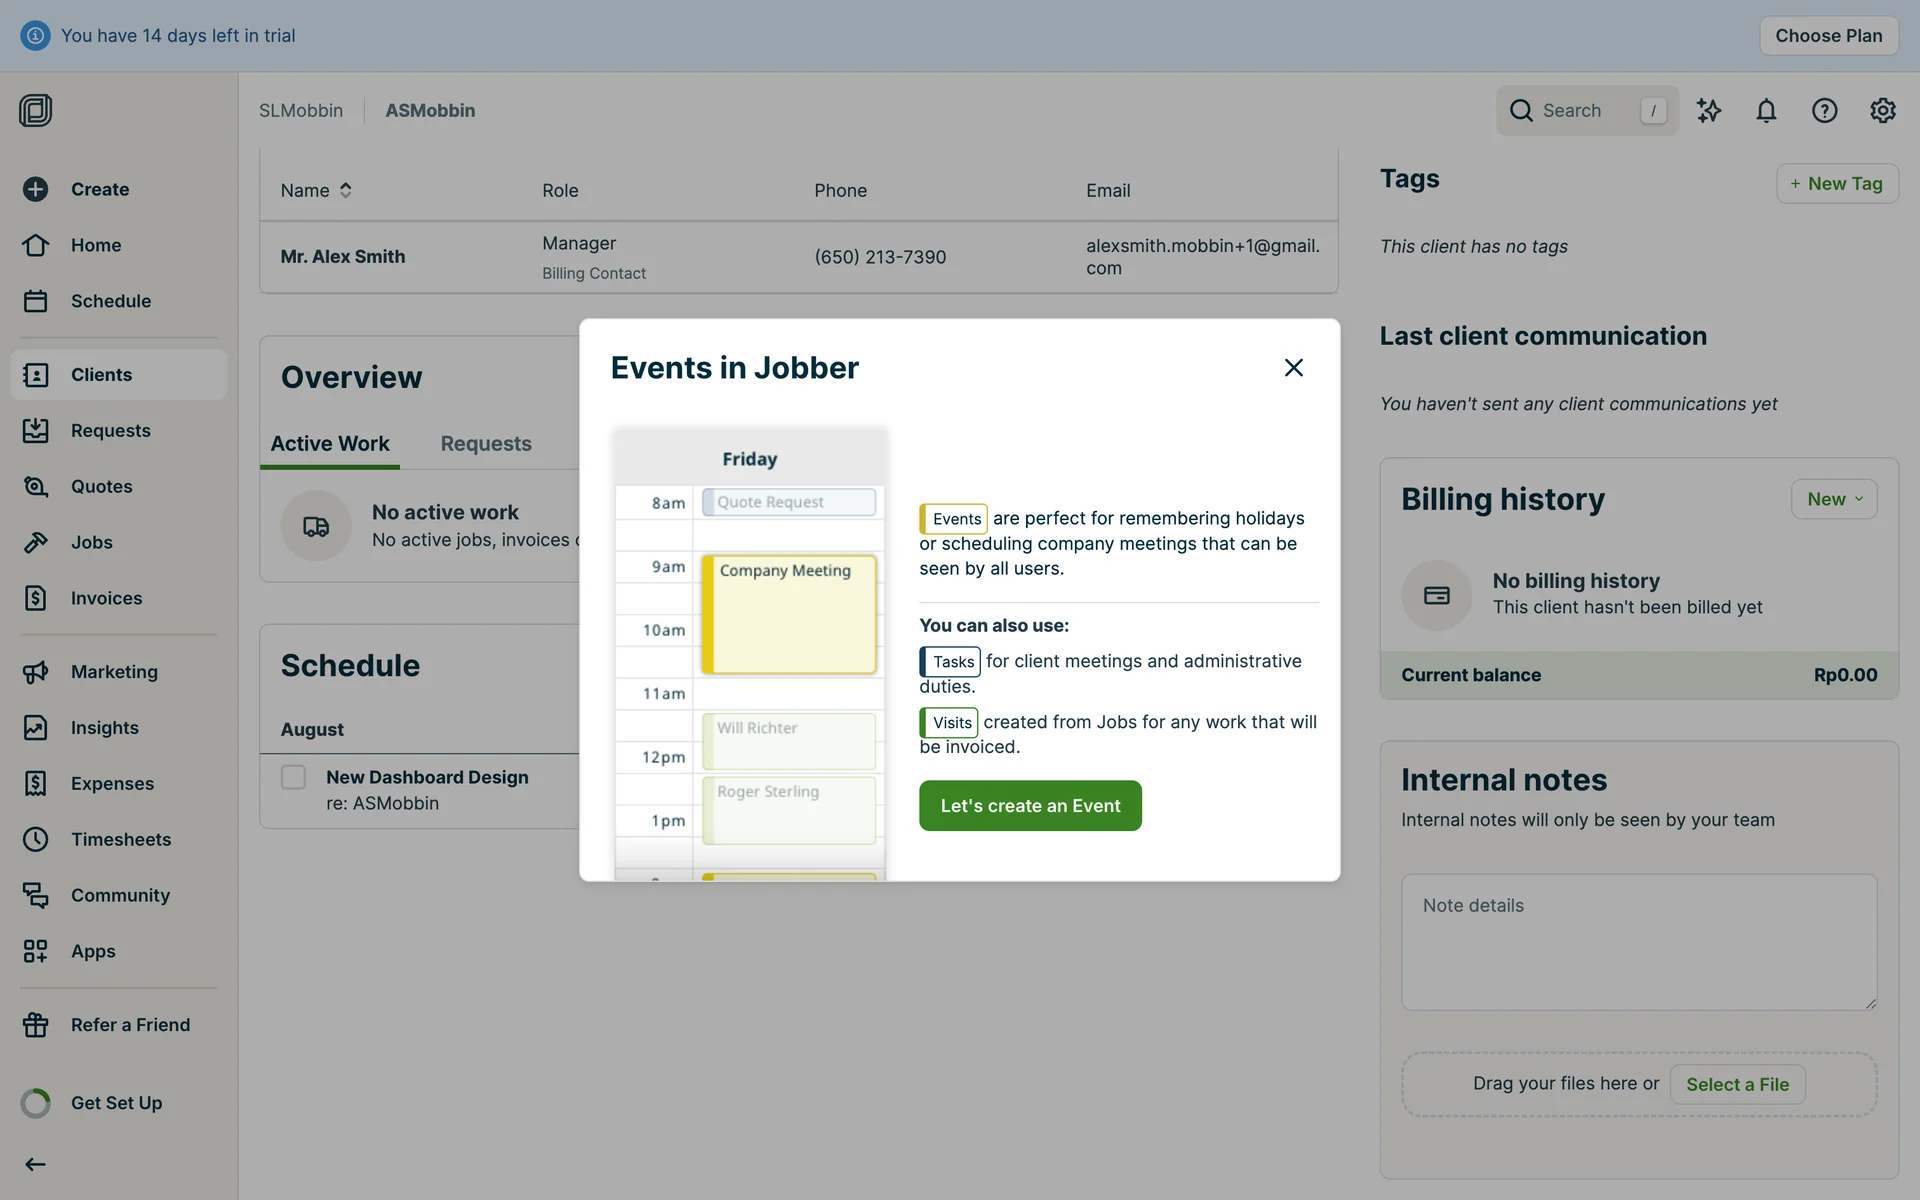Click the AI sparkle assistant icon
1920x1200 pixels.
pyautogui.click(x=1709, y=111)
